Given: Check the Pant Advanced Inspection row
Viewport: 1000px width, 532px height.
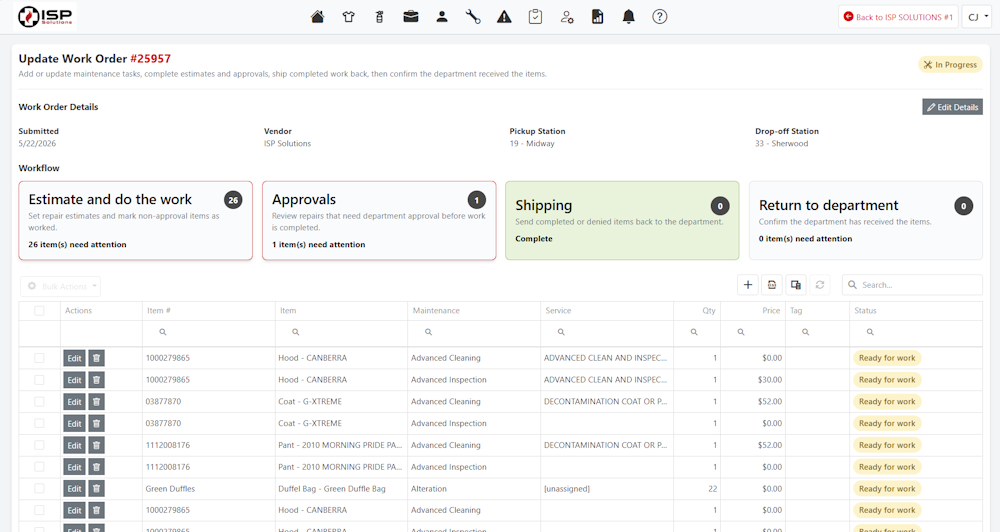Looking at the screenshot, I should click(x=40, y=467).
